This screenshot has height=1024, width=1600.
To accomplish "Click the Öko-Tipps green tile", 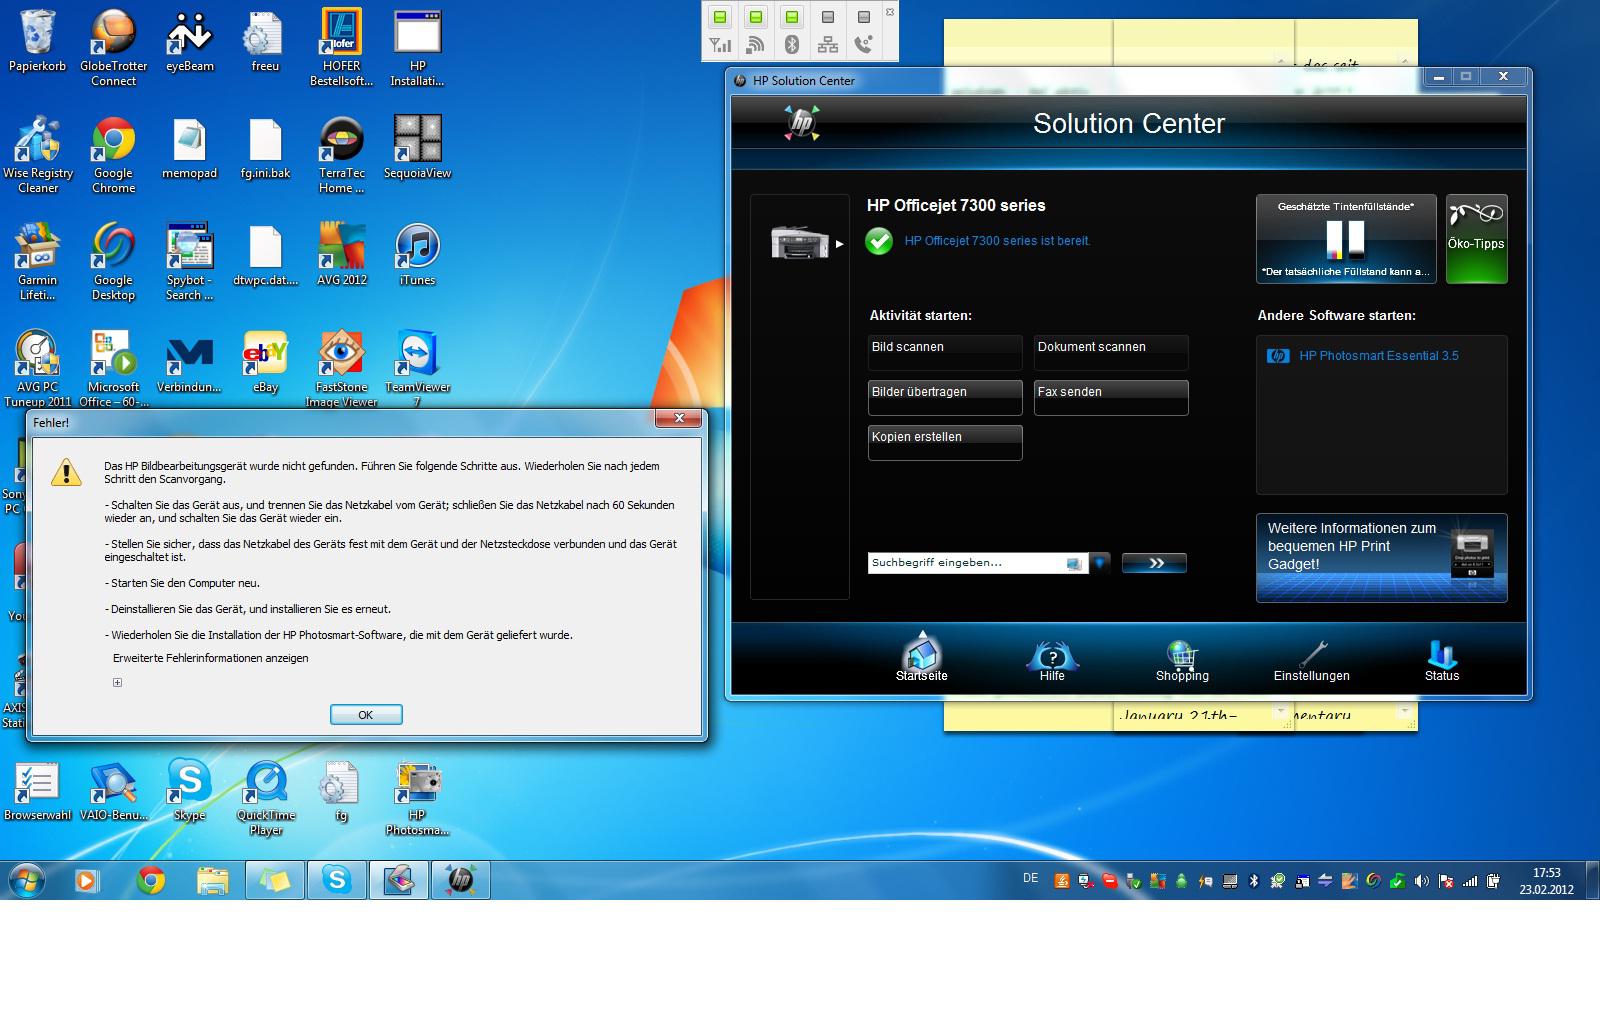I will [1476, 239].
